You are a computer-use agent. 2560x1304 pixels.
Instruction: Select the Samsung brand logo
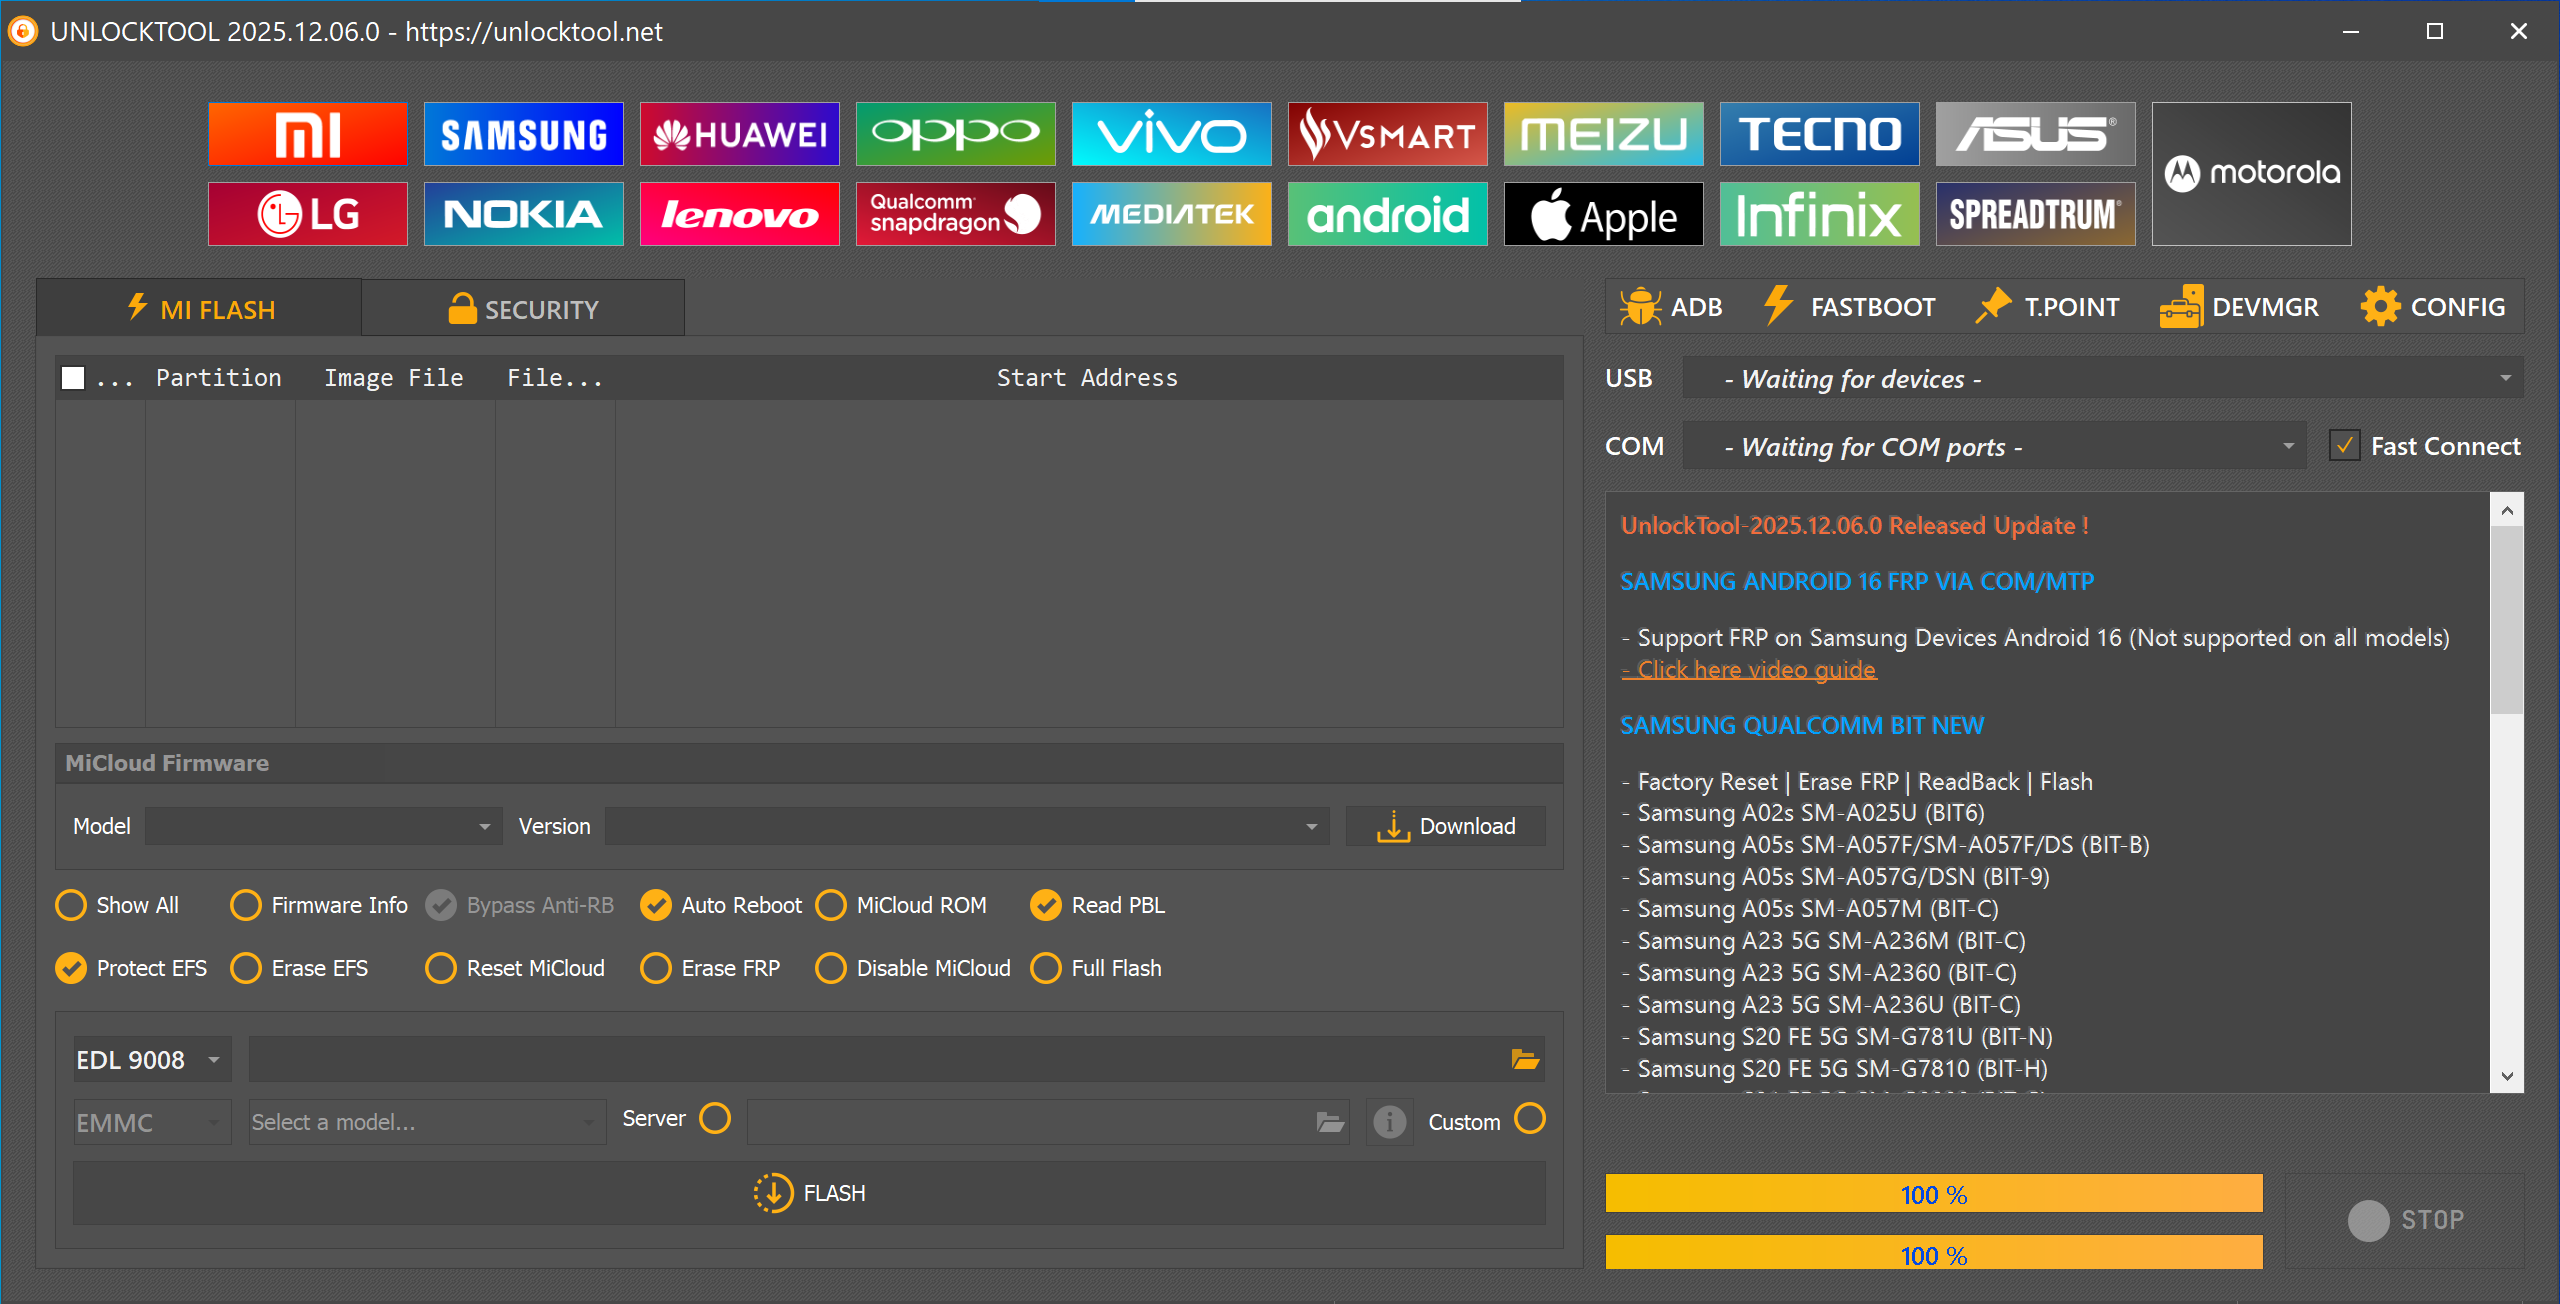tap(523, 134)
